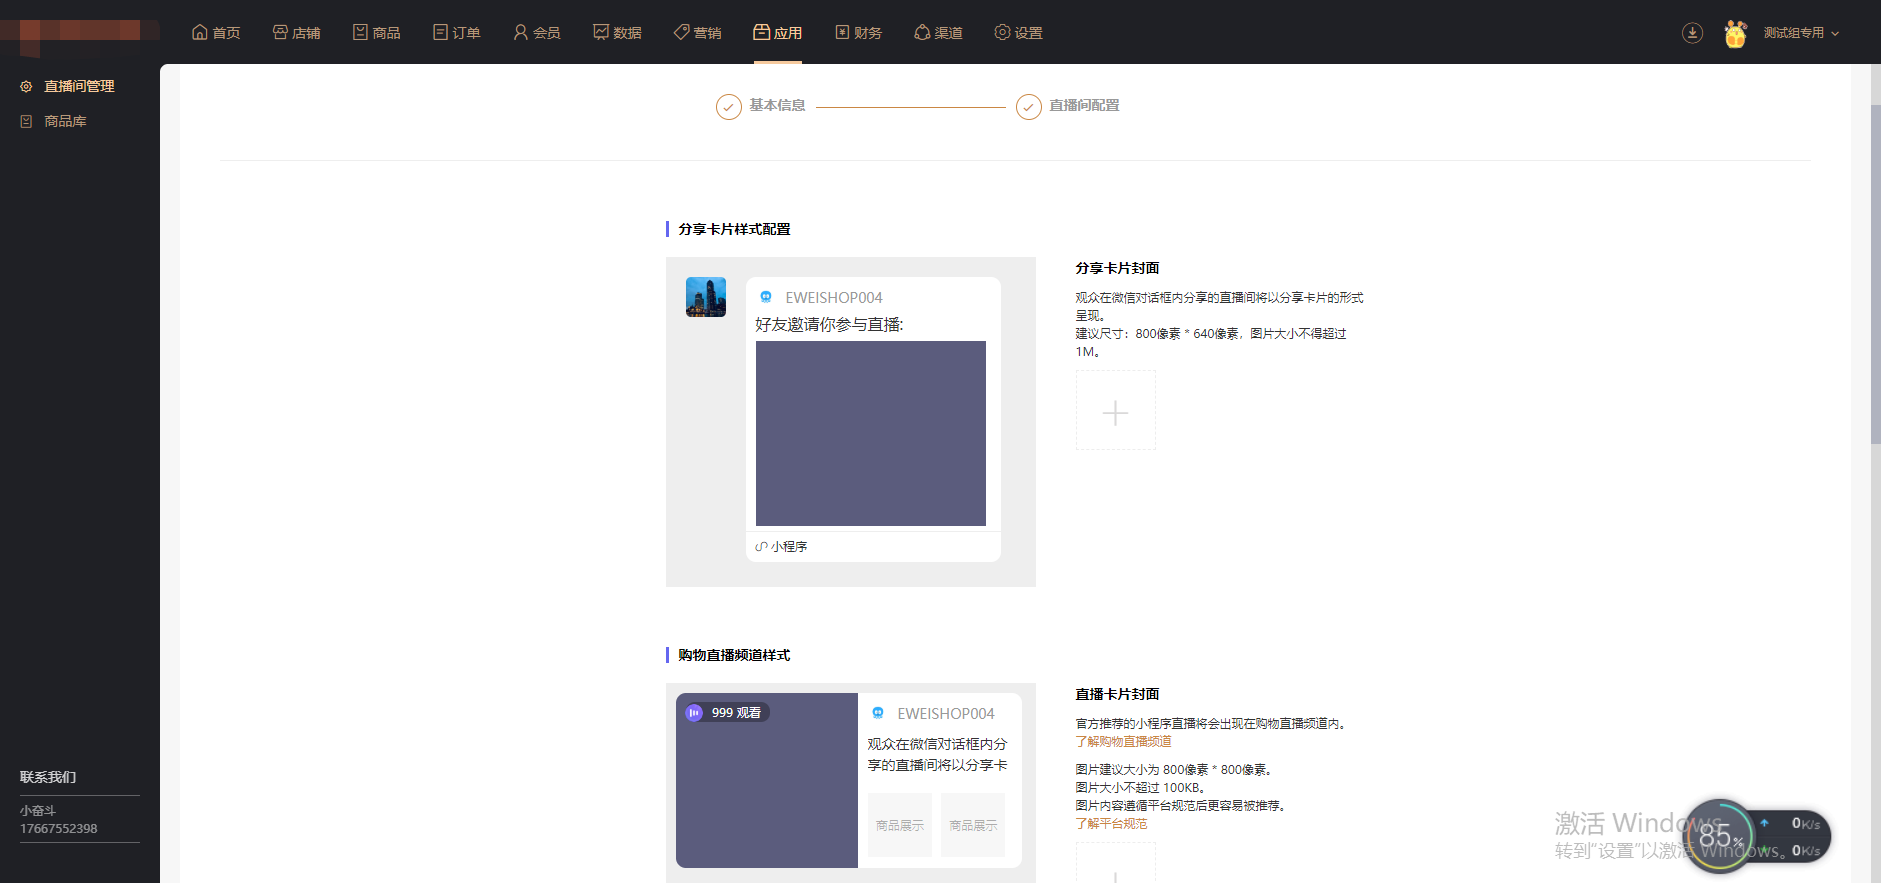Open the 首页 home menu
The image size is (1881, 883).
(x=216, y=33)
